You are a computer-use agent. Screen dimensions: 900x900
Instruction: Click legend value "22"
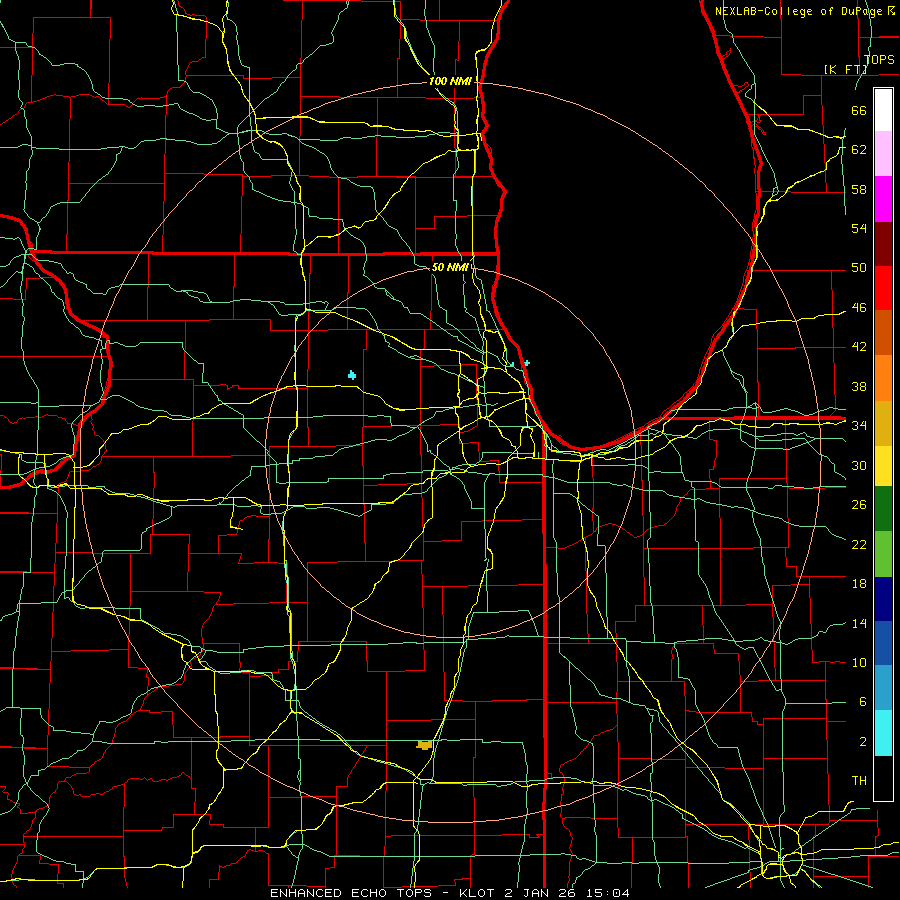[859, 545]
